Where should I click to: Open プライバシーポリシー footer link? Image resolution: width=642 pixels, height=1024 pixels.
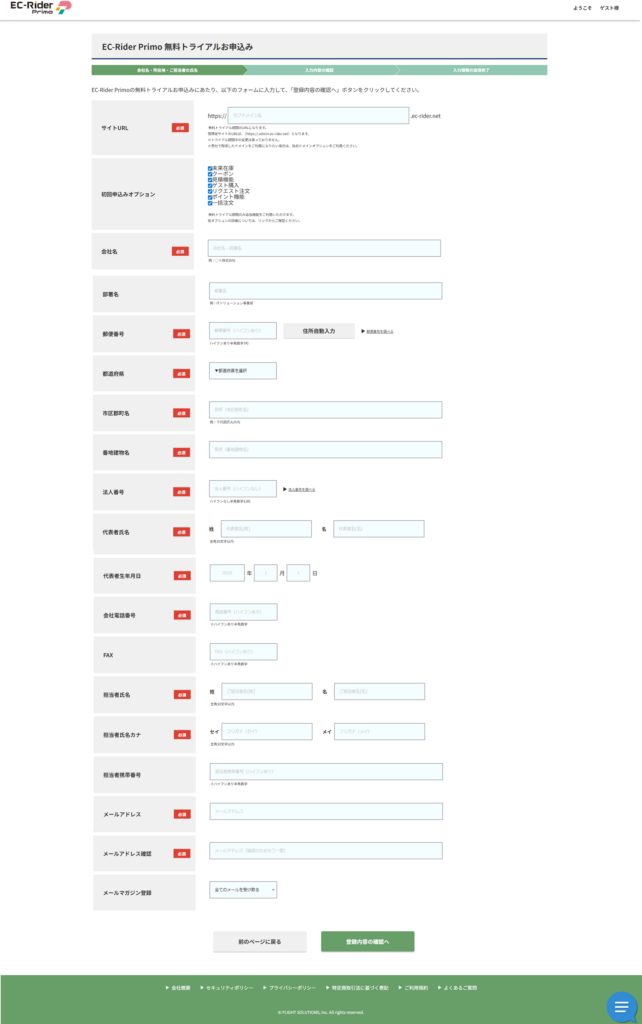292,987
